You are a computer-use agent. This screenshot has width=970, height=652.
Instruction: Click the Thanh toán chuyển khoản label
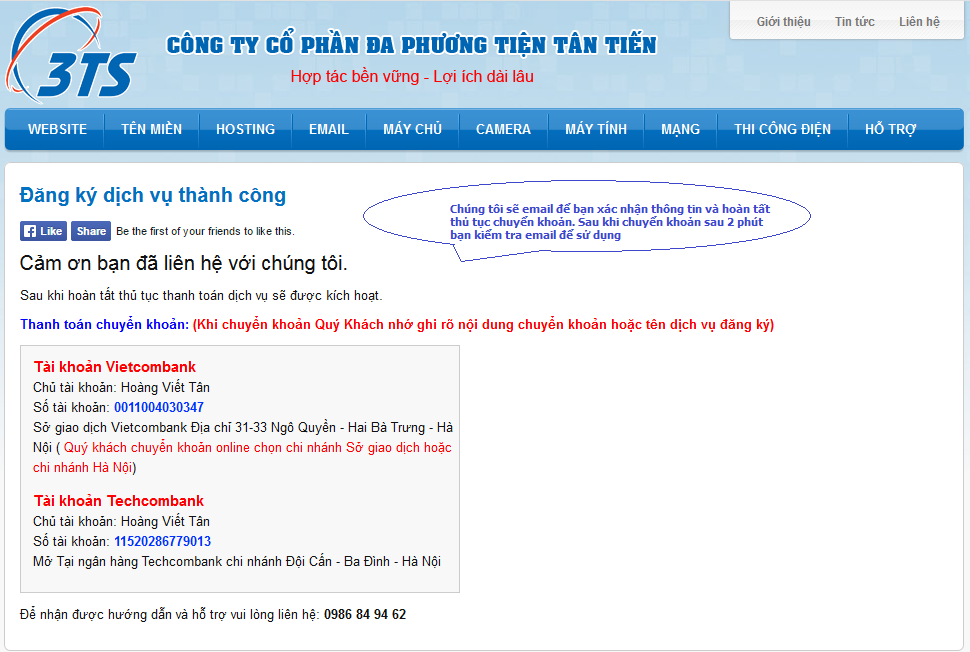pos(105,324)
